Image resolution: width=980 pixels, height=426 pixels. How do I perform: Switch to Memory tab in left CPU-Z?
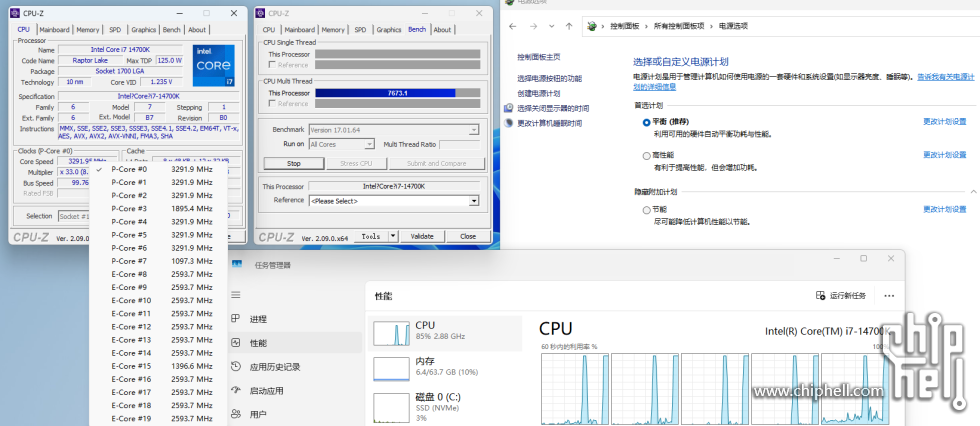88,29
